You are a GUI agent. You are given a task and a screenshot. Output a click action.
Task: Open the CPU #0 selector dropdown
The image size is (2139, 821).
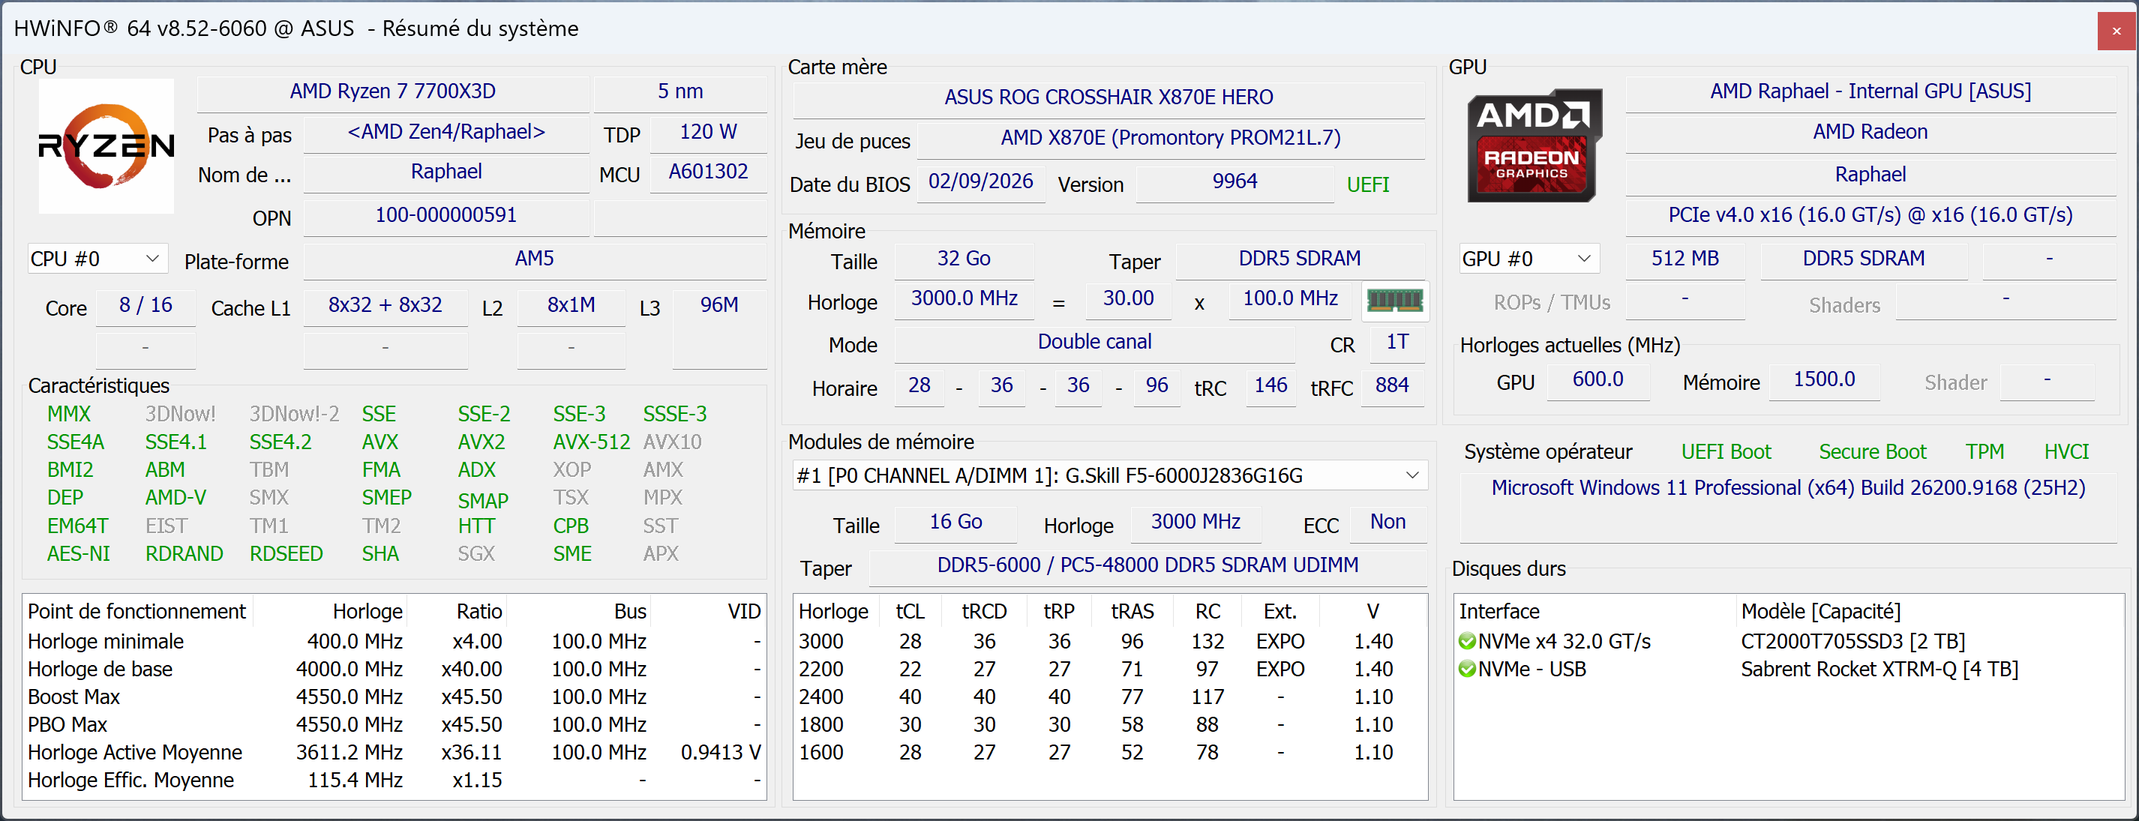[x=96, y=259]
